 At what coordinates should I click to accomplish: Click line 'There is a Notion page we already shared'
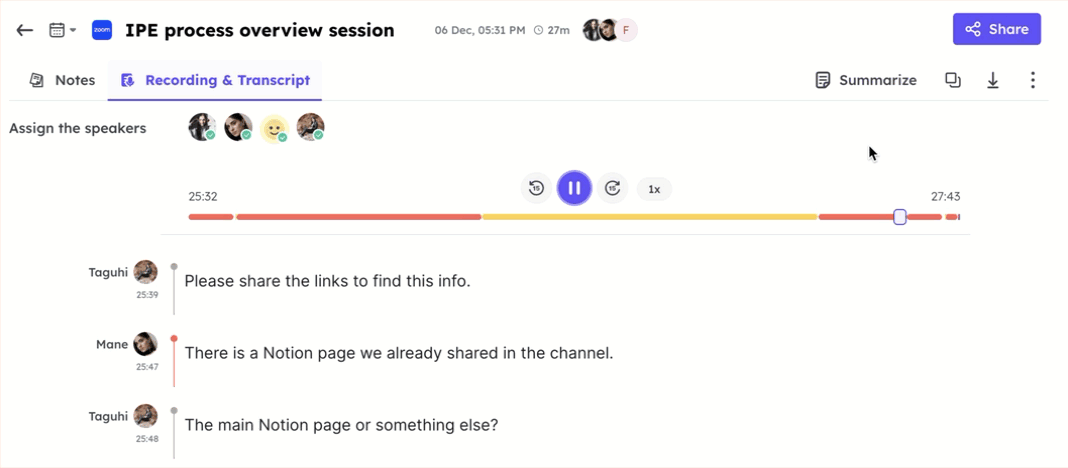click(x=399, y=354)
